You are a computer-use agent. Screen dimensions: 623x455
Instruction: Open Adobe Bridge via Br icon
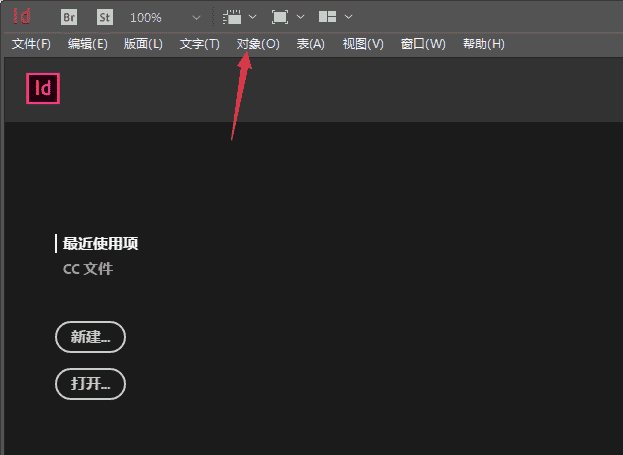(x=69, y=17)
